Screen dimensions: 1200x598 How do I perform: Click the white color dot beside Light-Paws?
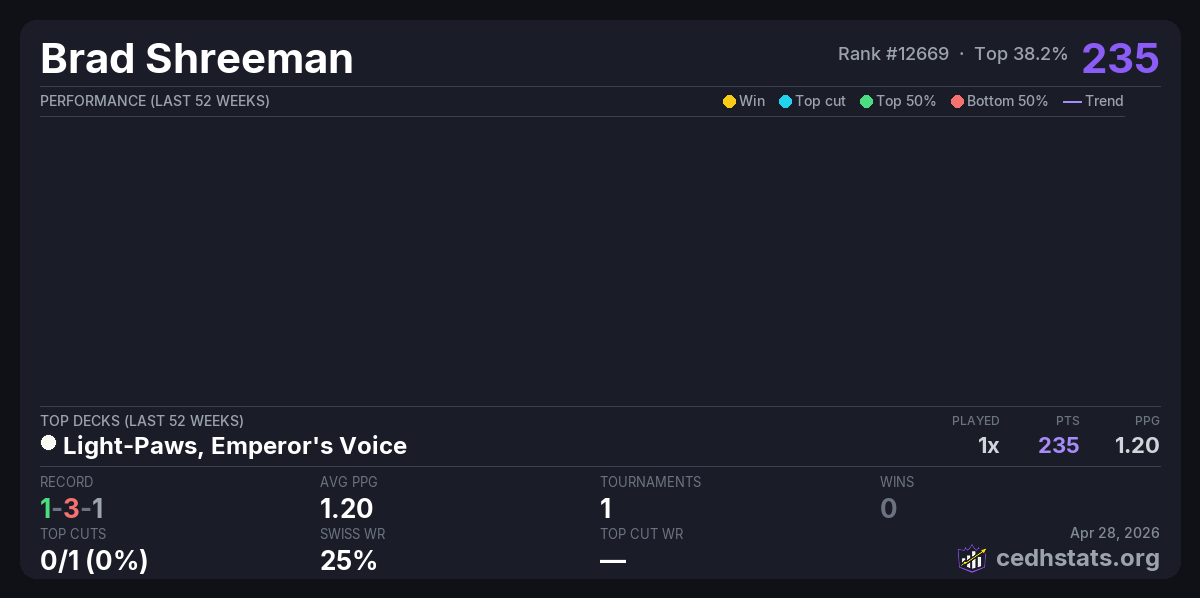pos(48,443)
